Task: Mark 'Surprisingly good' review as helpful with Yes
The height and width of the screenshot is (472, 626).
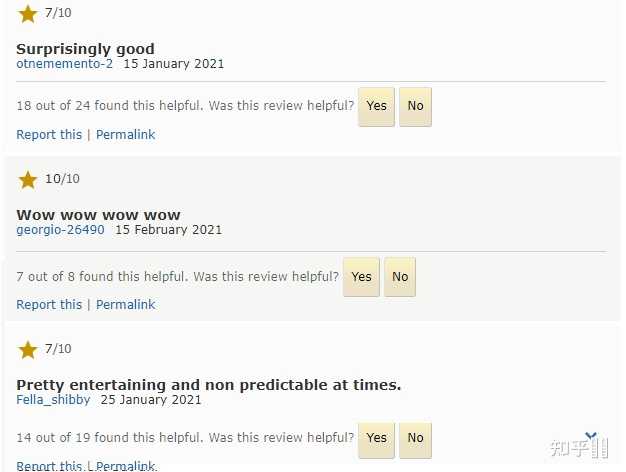Action: coord(376,107)
